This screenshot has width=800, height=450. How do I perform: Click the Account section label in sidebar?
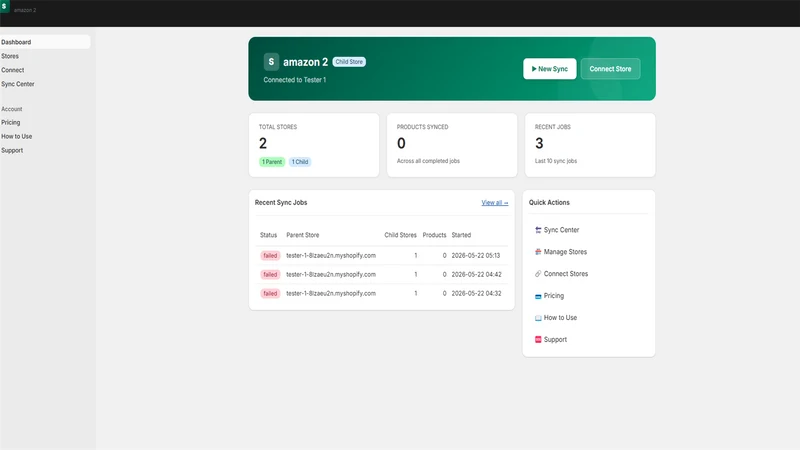[x=11, y=109]
